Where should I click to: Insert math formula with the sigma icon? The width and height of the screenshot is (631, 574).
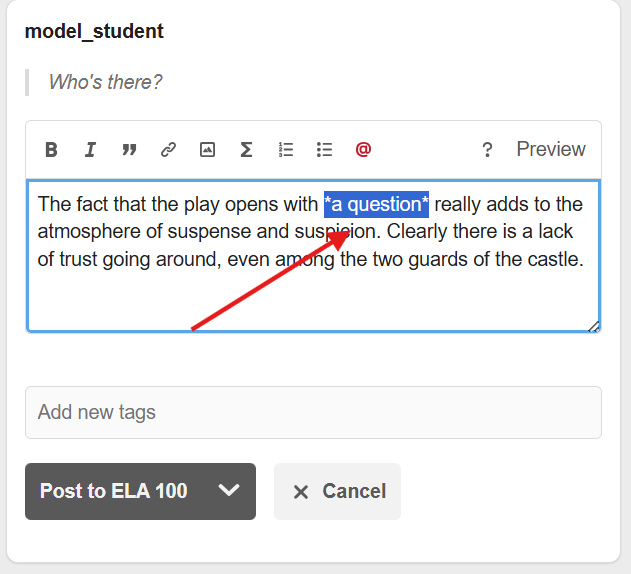tap(246, 150)
